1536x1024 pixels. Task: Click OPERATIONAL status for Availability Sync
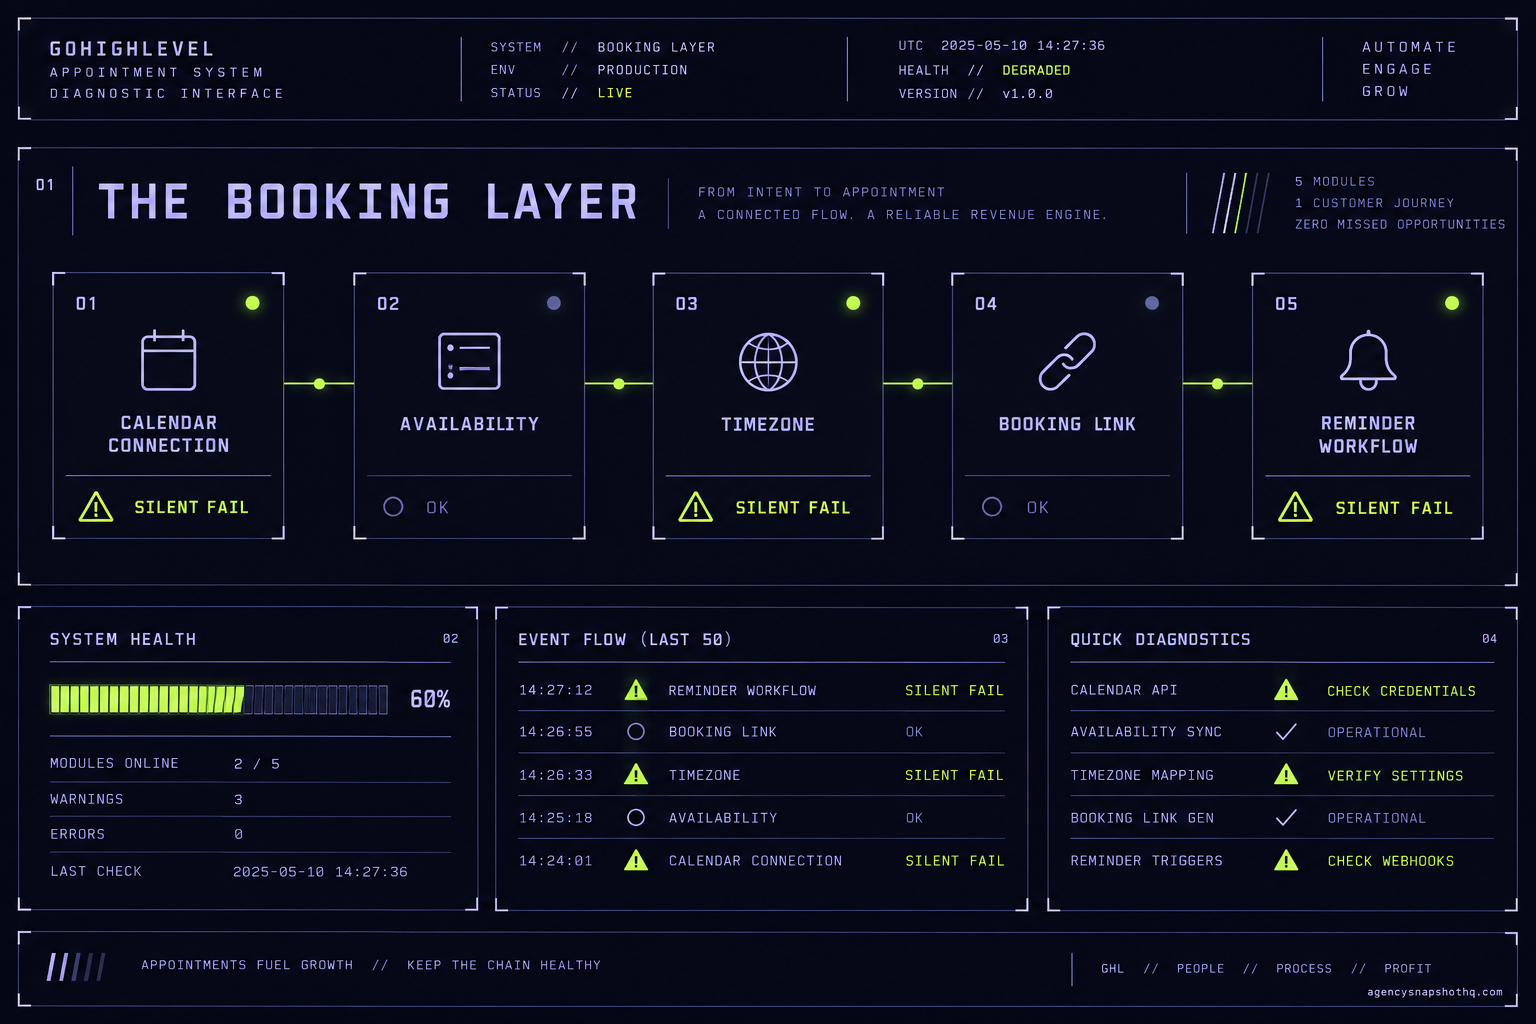1376,733
